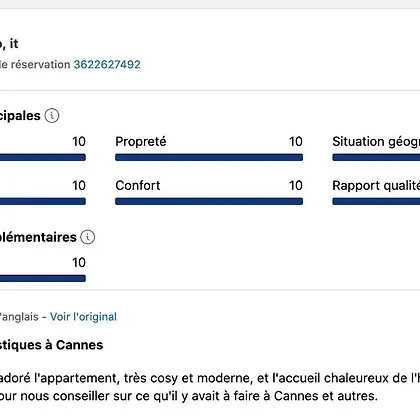The height and width of the screenshot is (420, 420).
Task: Select the Rapport qualité category label
Action: 376,186
